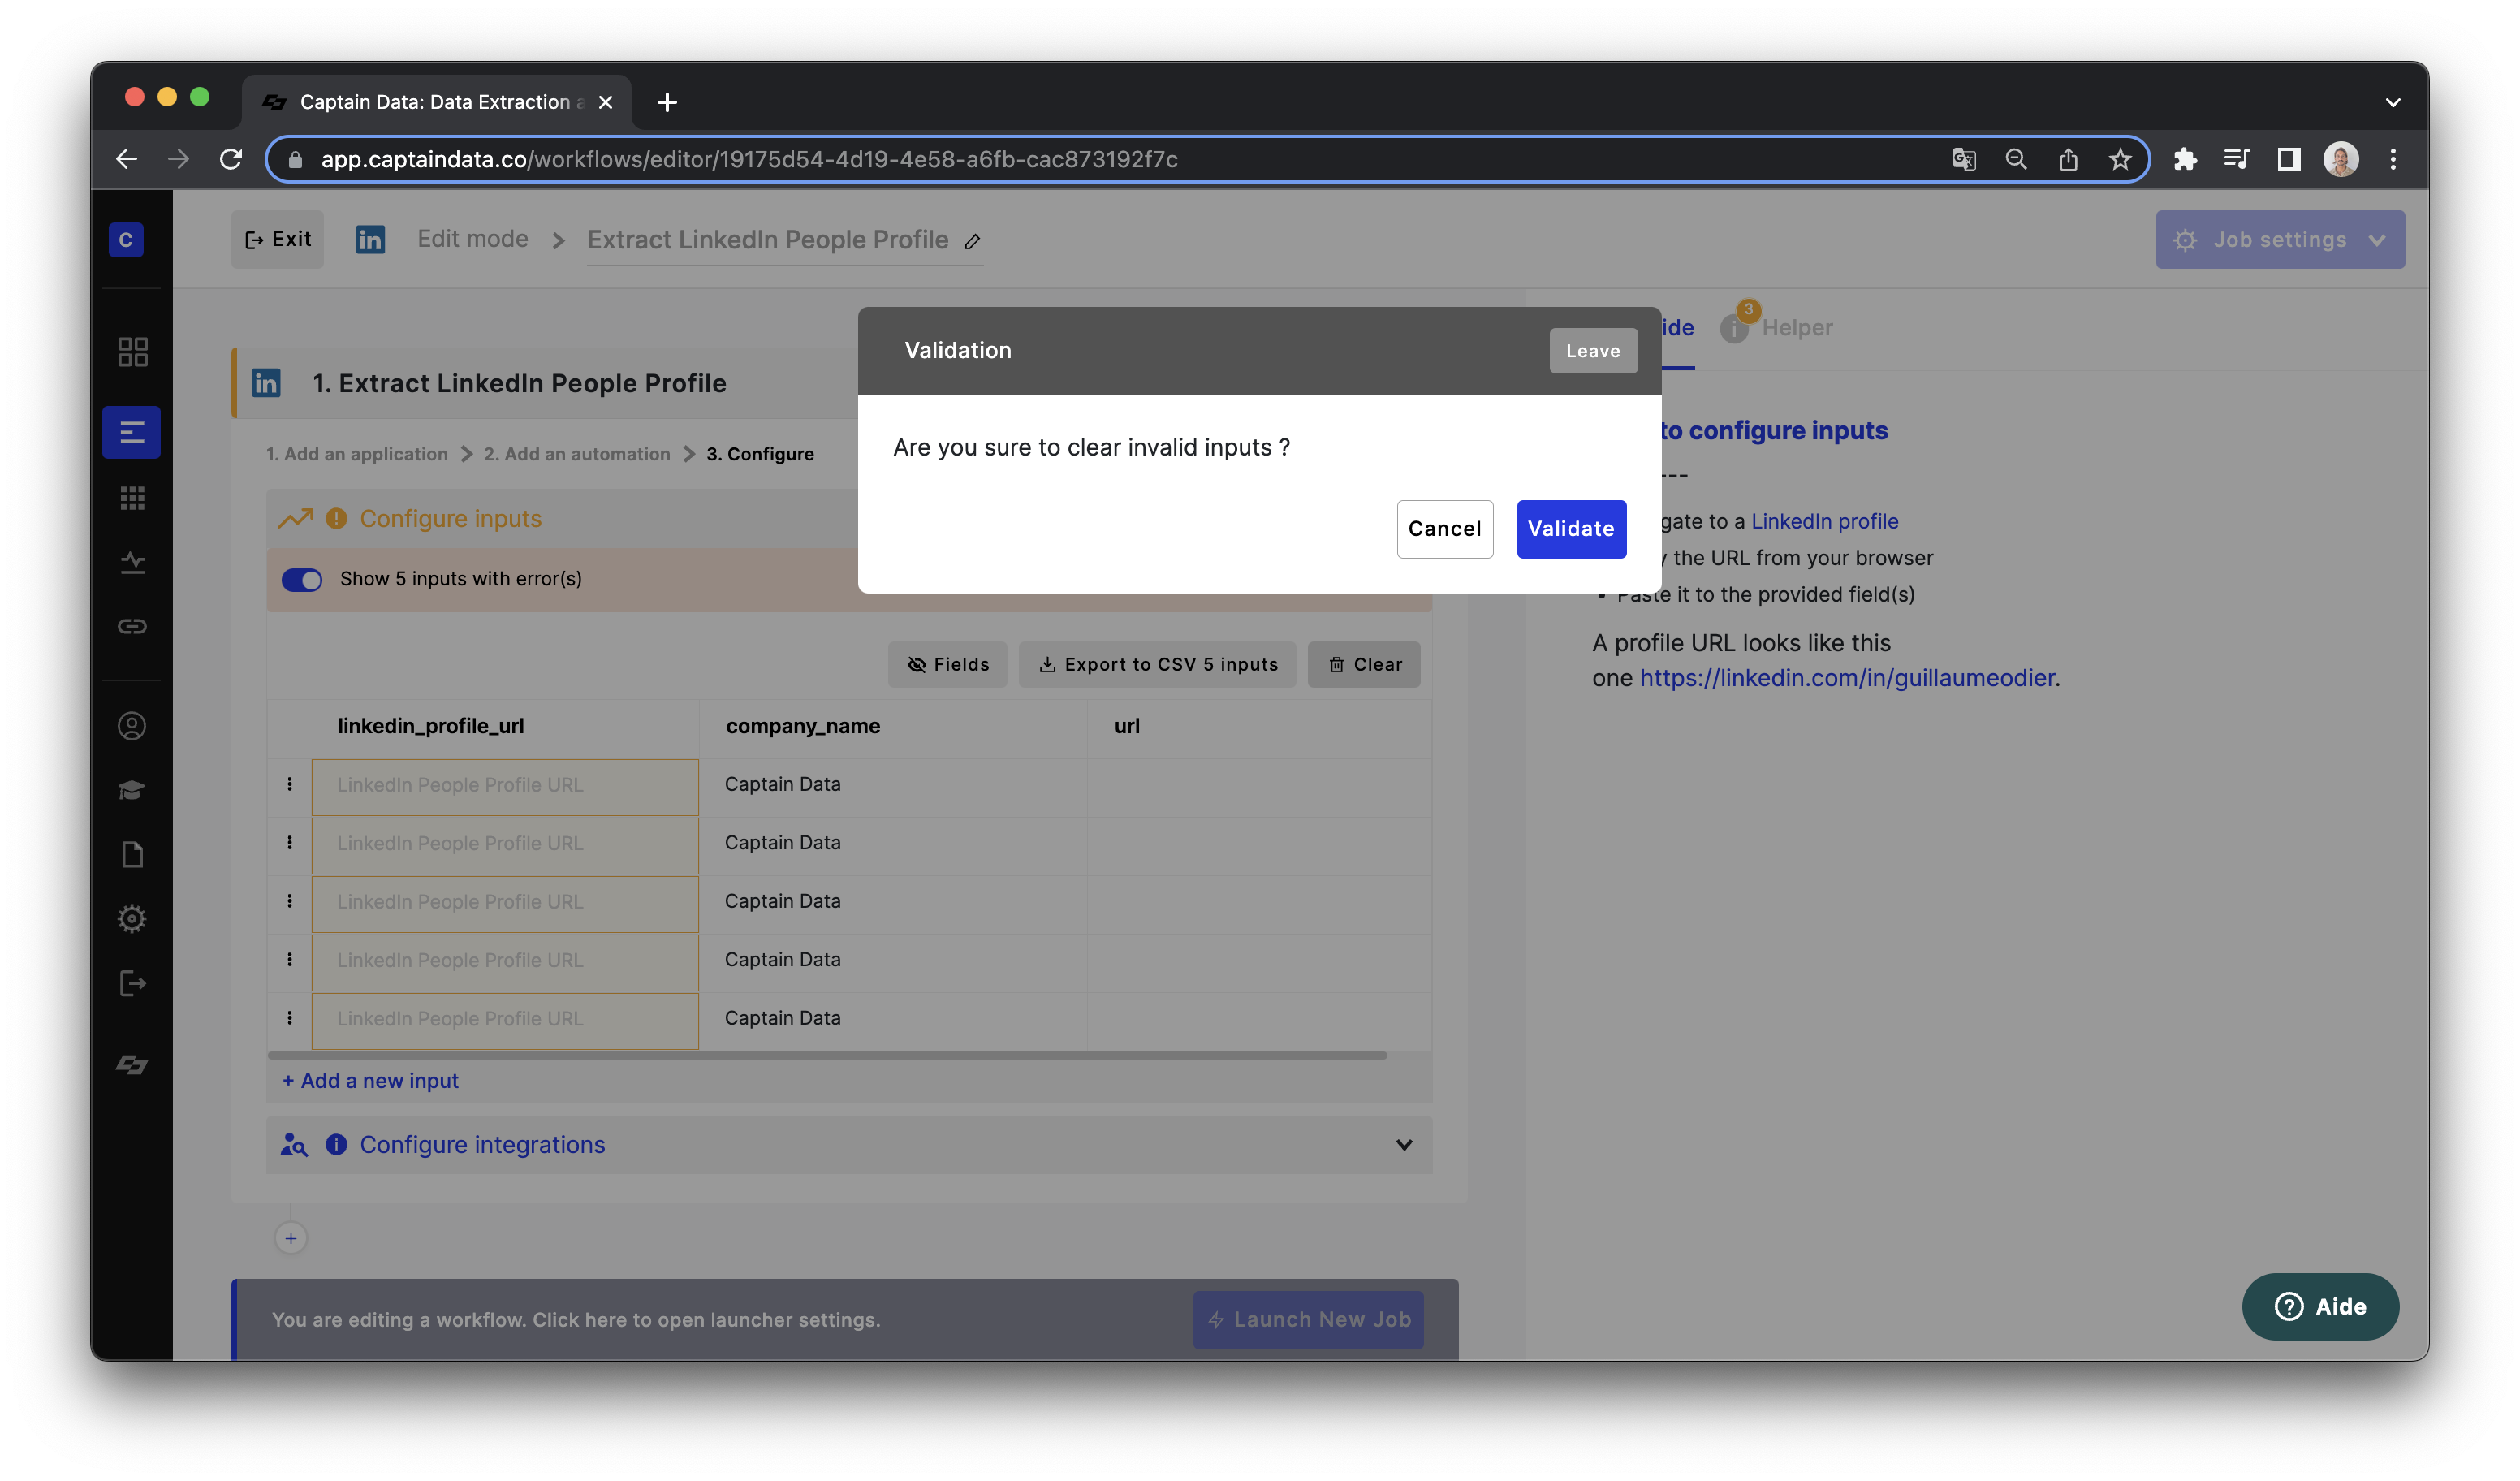Open row menu for first input row

[x=290, y=785]
